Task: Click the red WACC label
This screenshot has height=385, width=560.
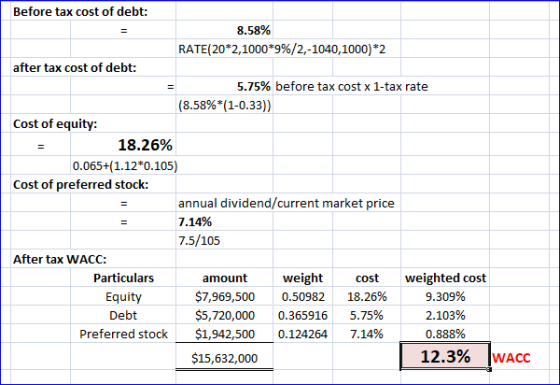Action: tap(511, 358)
